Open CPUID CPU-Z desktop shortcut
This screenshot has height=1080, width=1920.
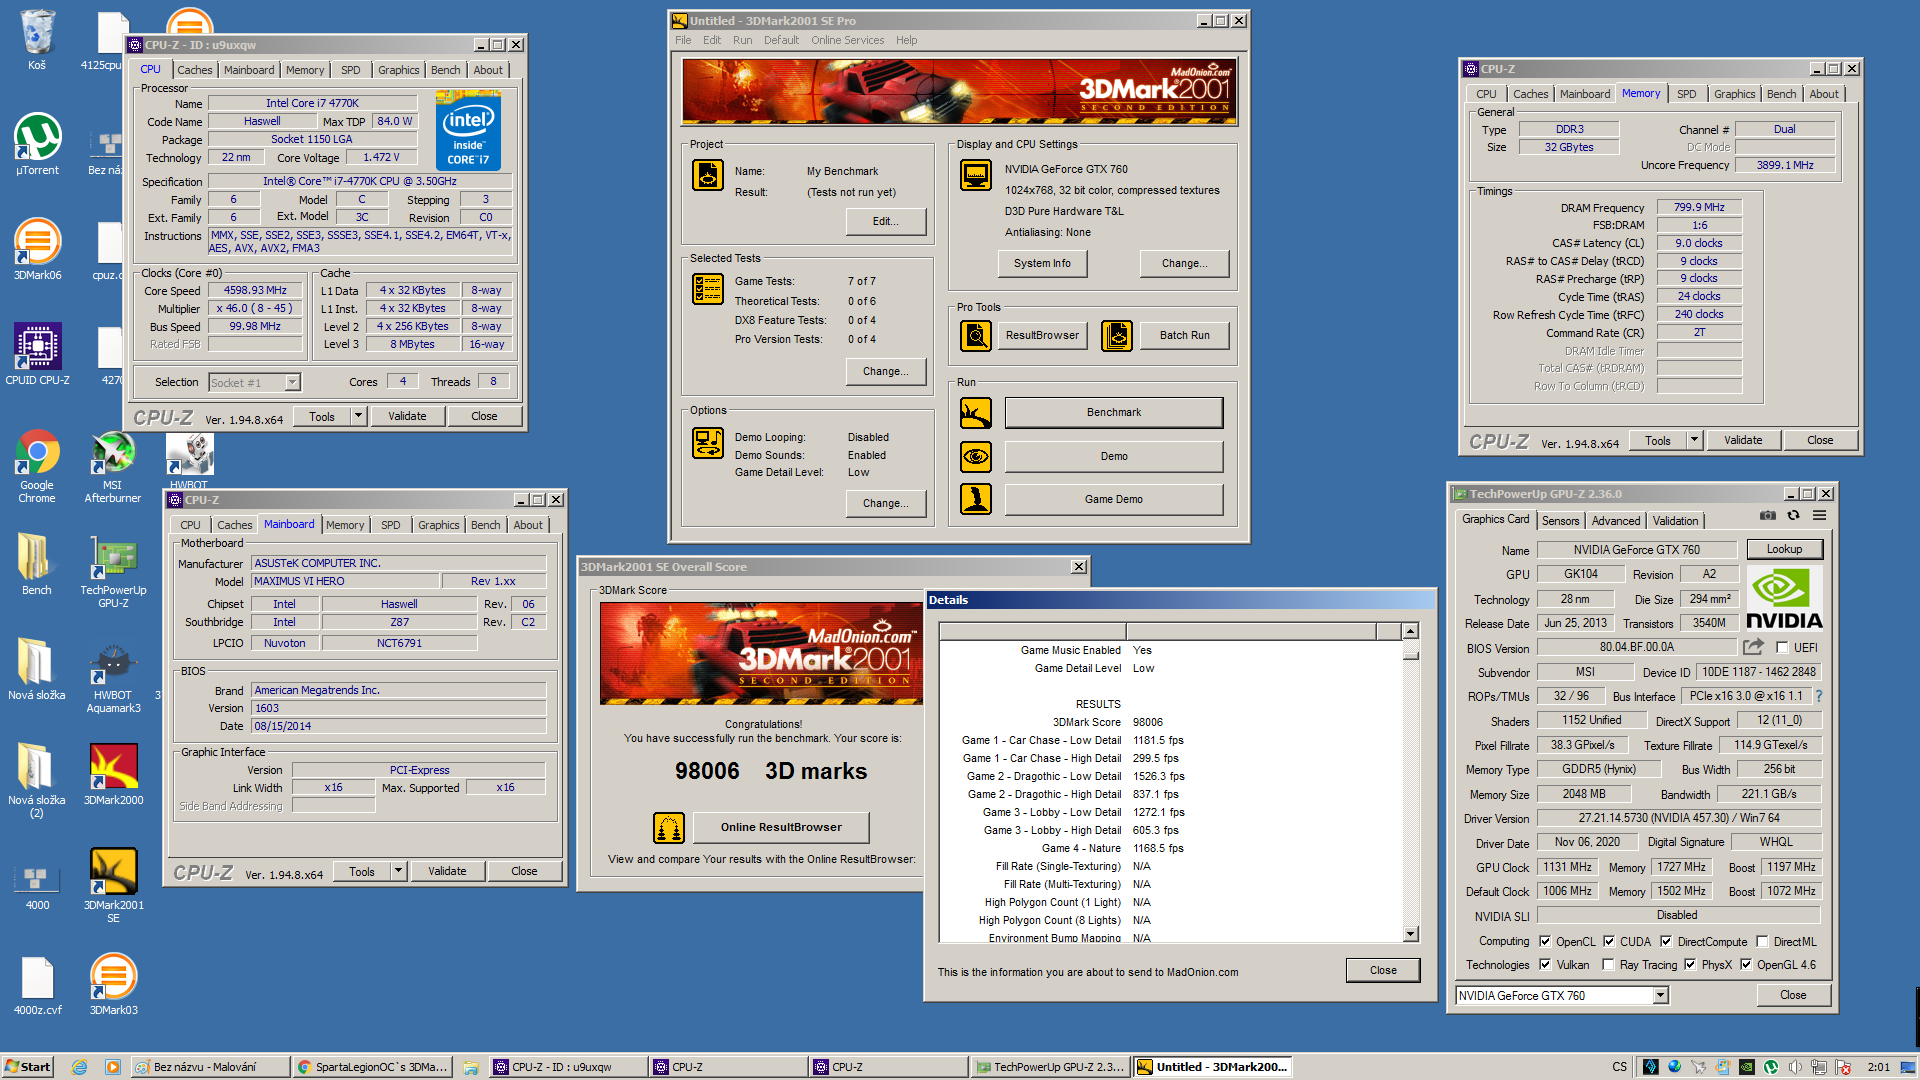pos(37,353)
